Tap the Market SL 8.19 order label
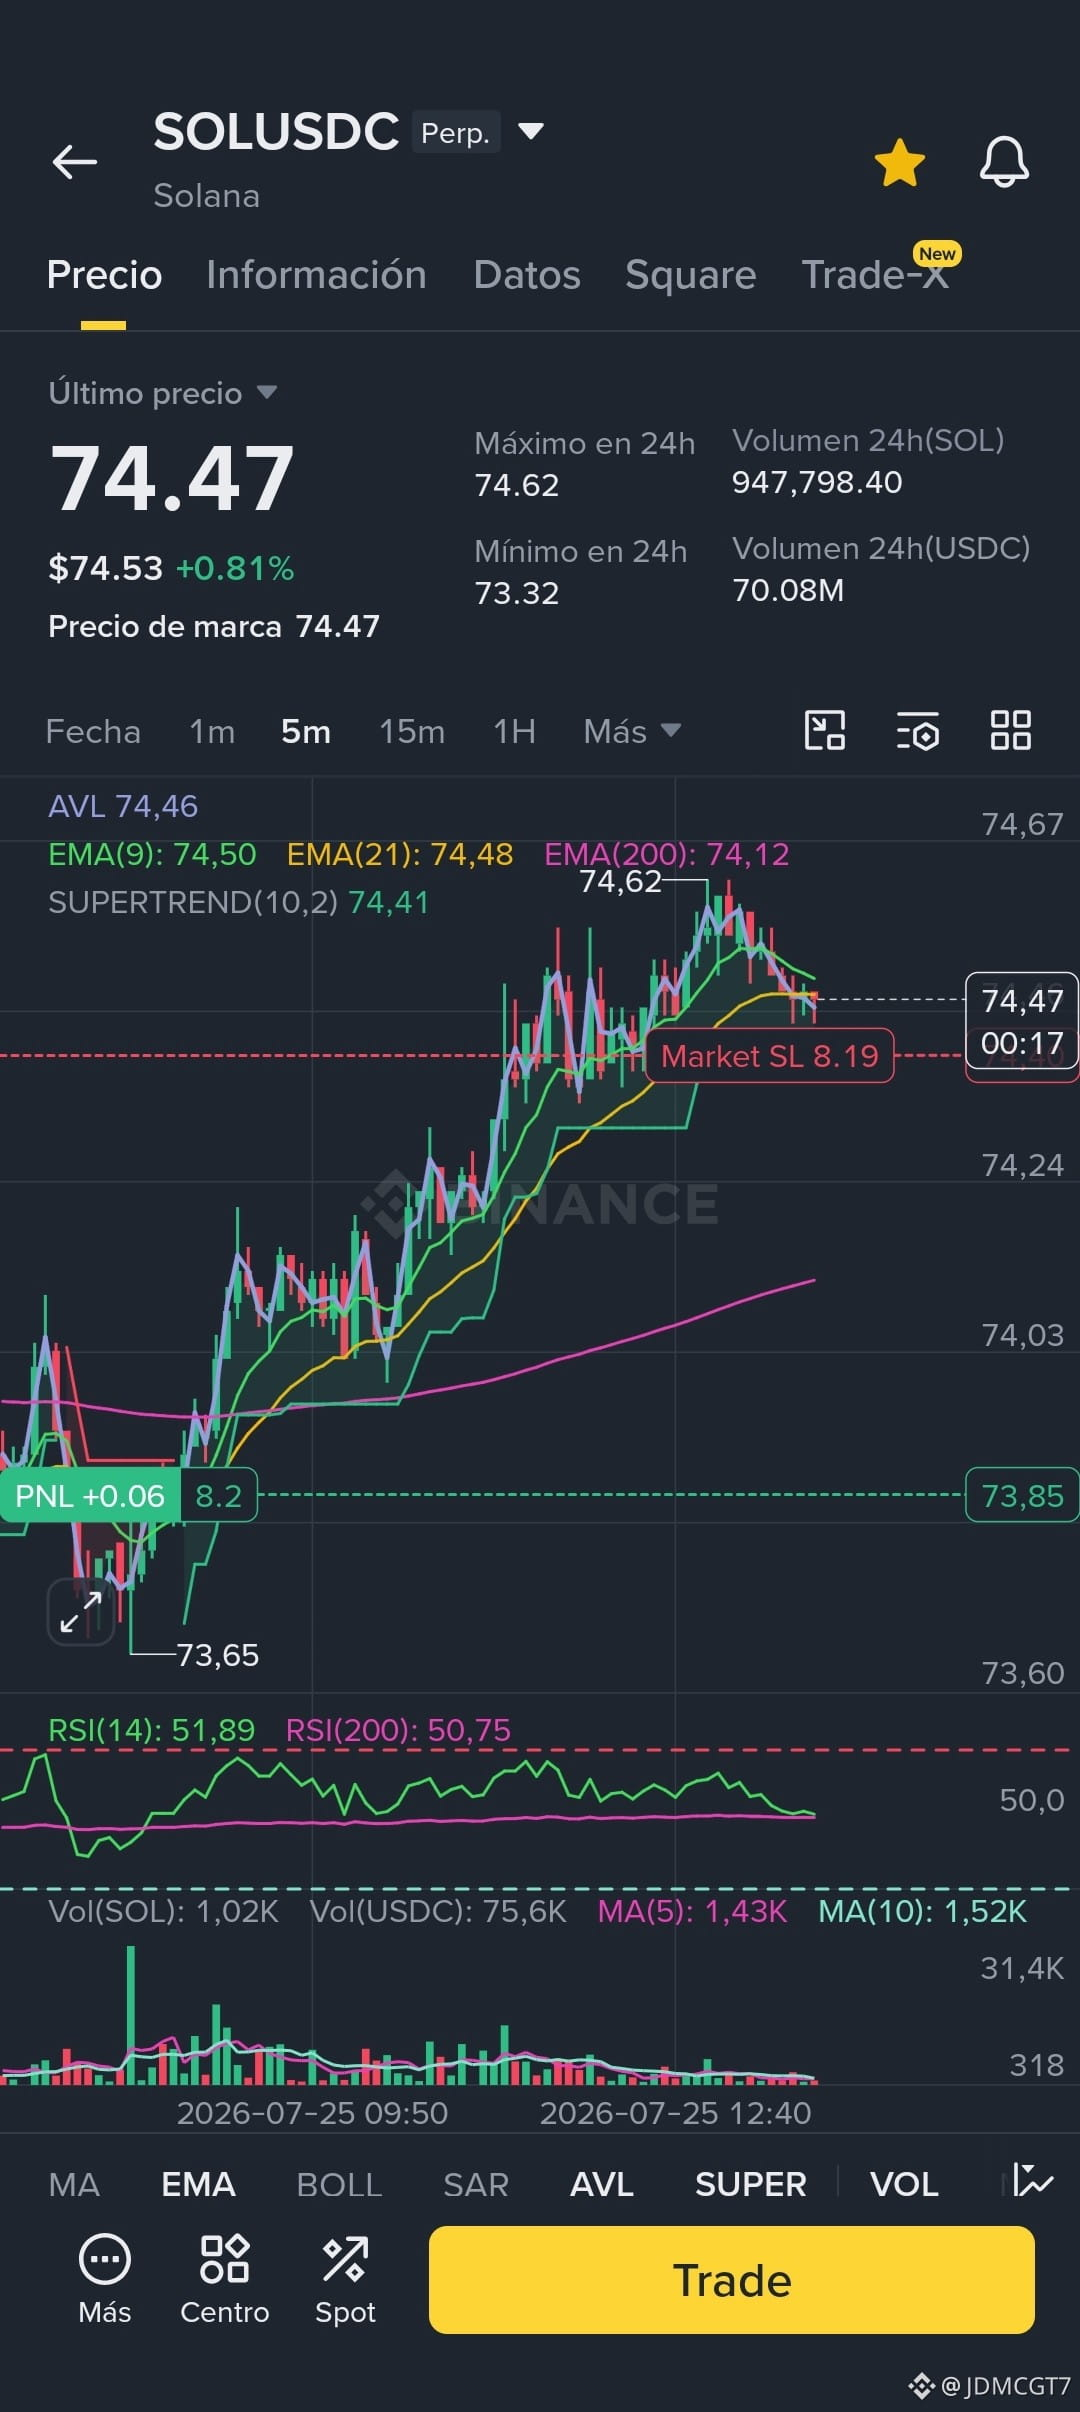This screenshot has height=2412, width=1080. click(770, 1056)
